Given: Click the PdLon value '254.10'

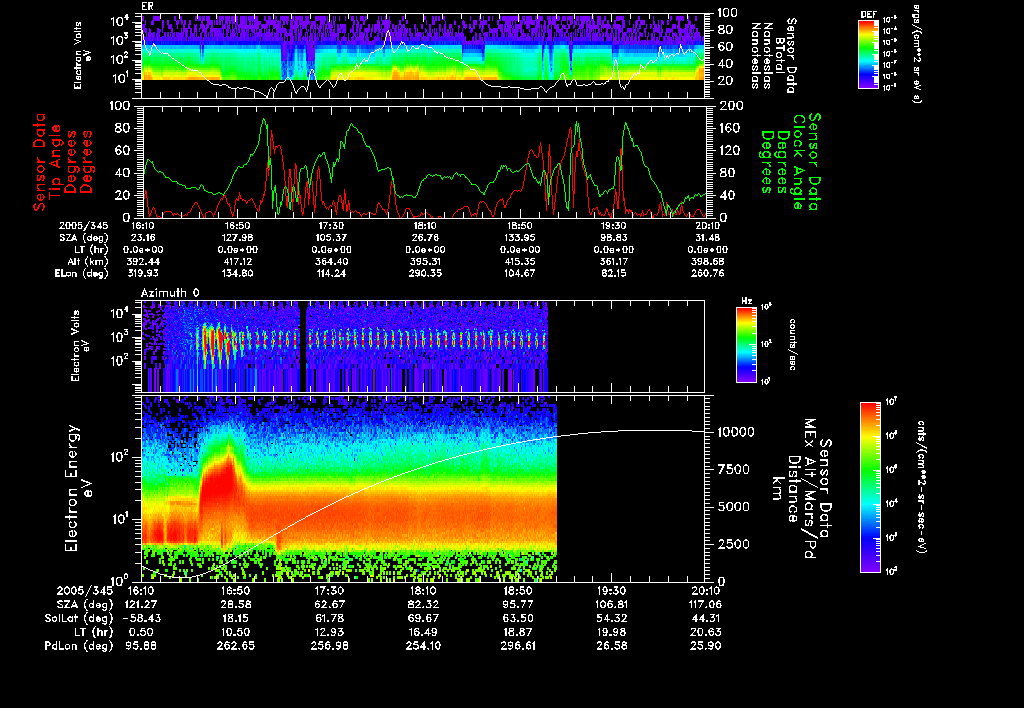Looking at the screenshot, I should tap(423, 646).
